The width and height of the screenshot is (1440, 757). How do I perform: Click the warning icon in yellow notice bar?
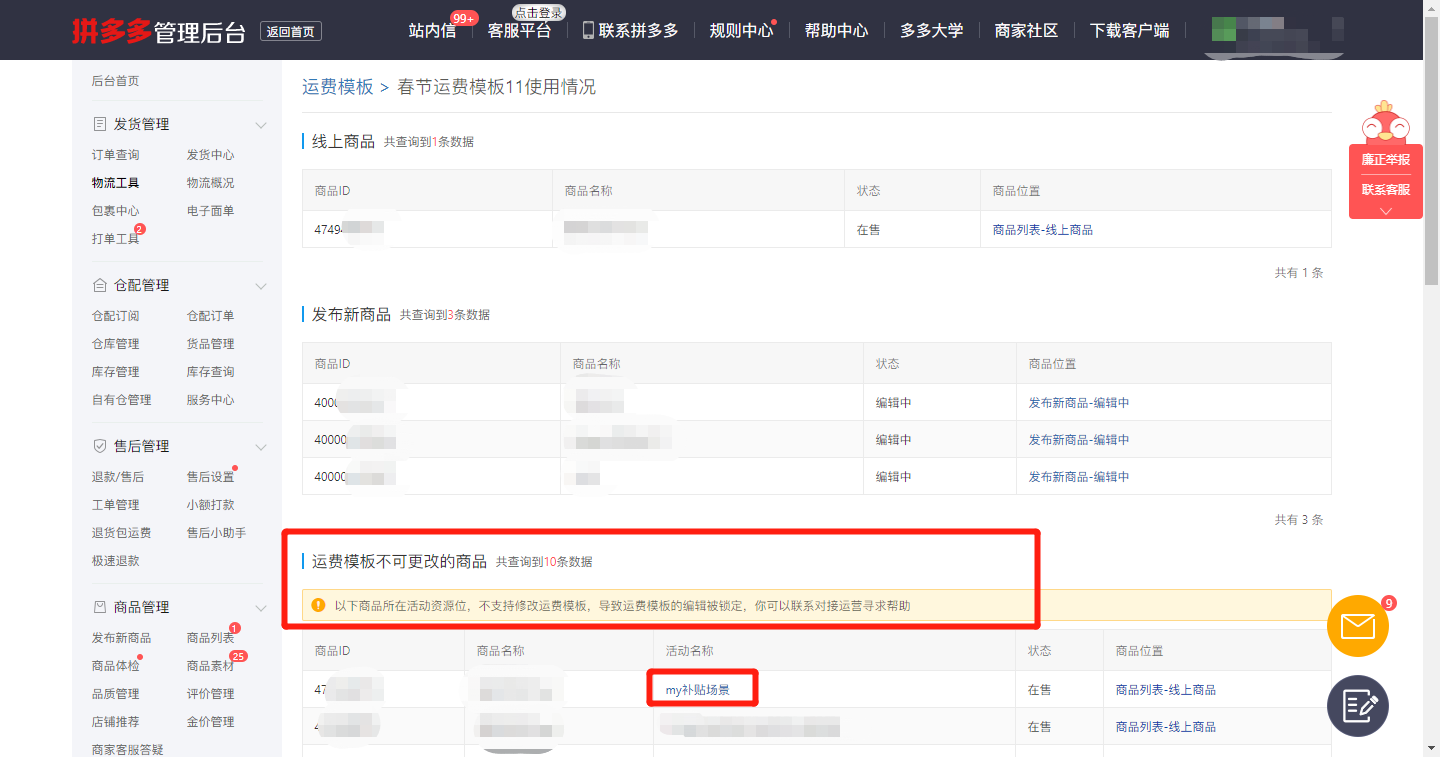(318, 605)
